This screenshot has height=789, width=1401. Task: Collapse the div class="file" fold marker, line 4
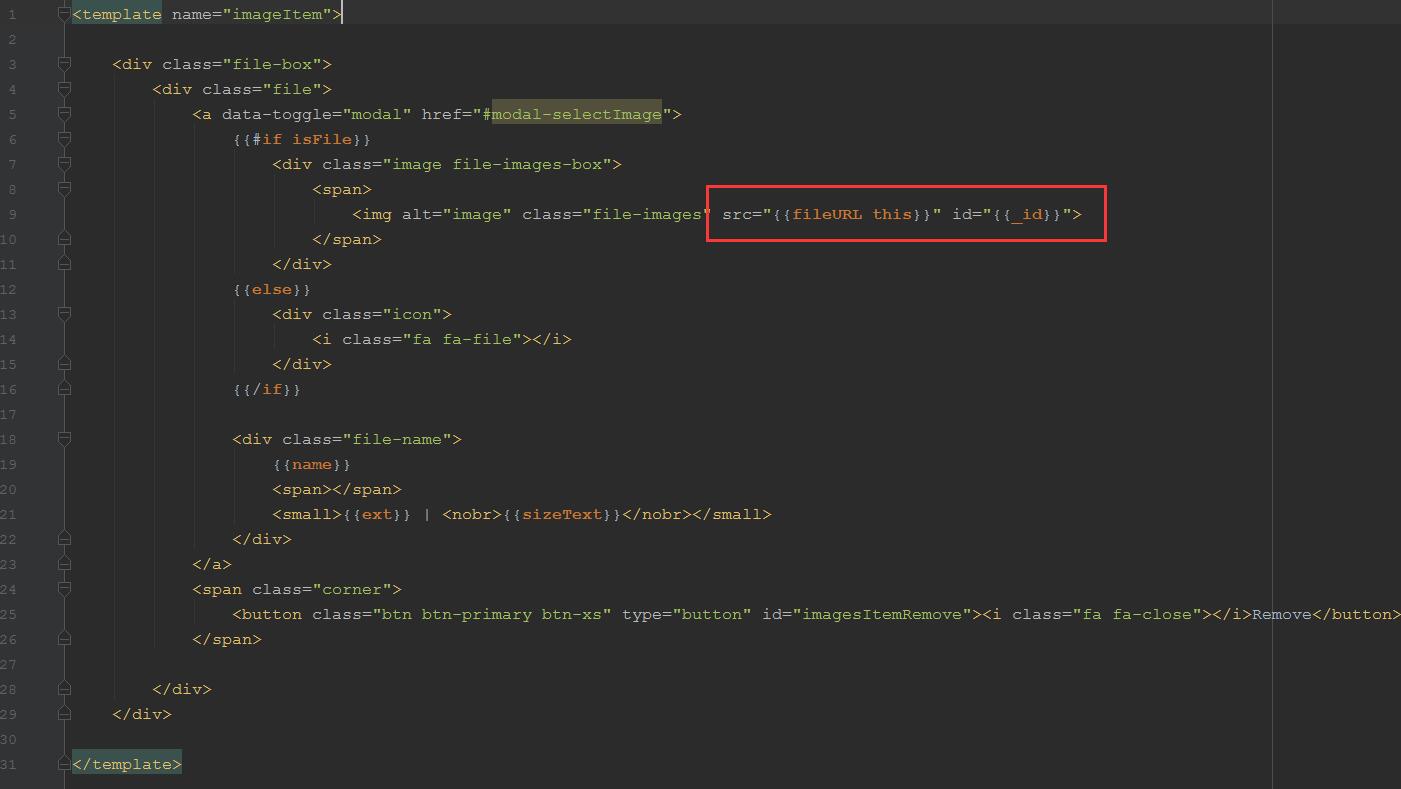(64, 89)
